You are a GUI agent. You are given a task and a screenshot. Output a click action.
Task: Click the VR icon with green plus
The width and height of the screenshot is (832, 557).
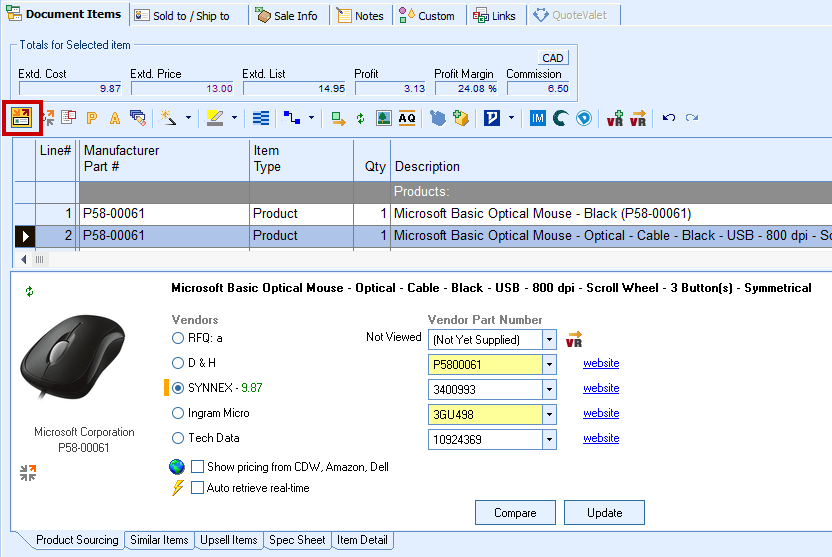615,118
